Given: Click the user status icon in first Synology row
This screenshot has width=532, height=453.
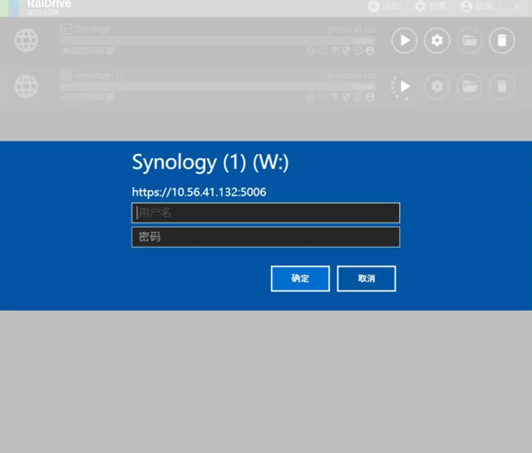Looking at the screenshot, I should coord(370,51).
